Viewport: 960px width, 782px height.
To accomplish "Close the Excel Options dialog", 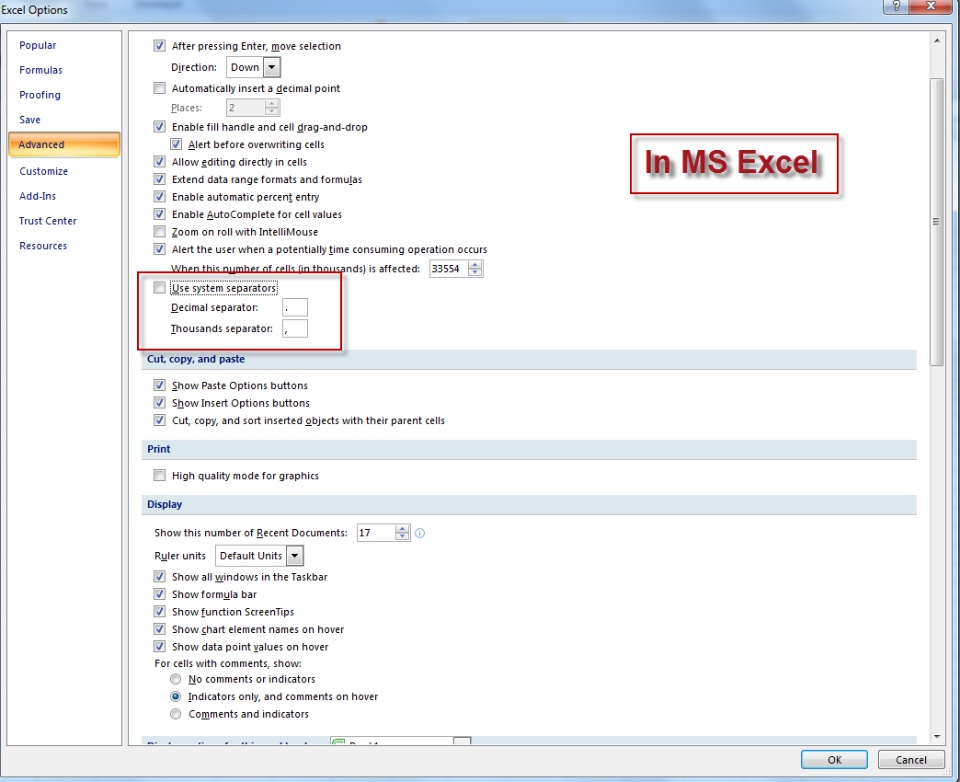I will click(x=930, y=6).
